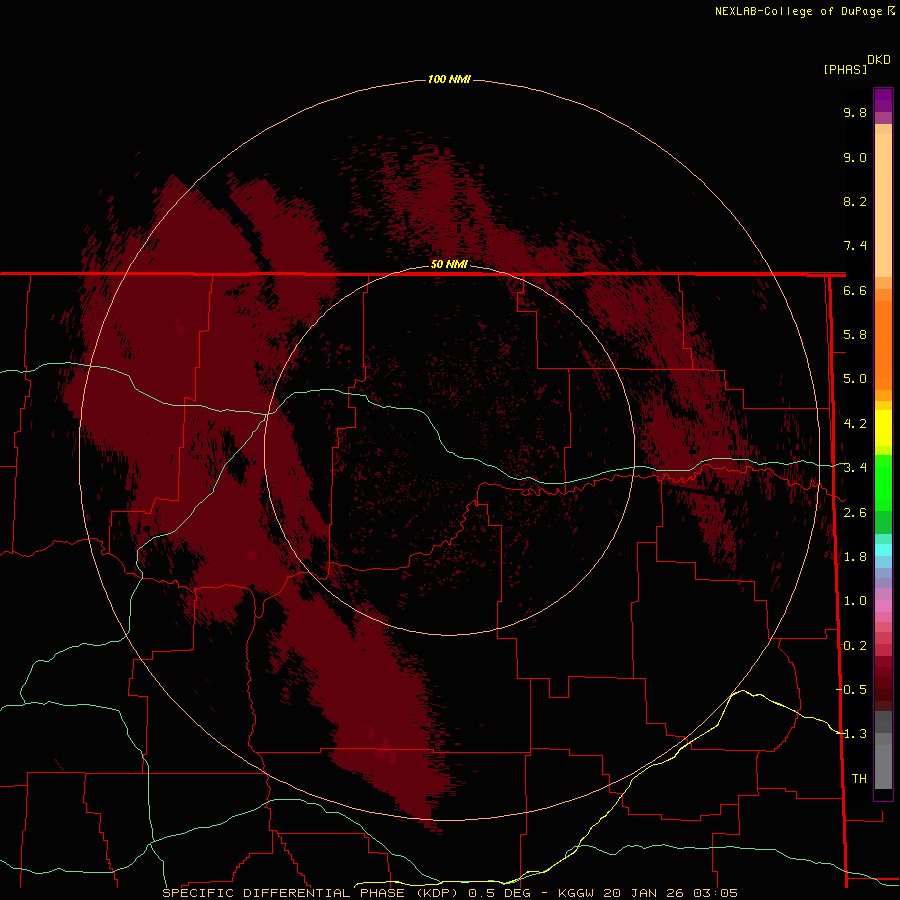Click the 100 NMI range ring label

(449, 79)
